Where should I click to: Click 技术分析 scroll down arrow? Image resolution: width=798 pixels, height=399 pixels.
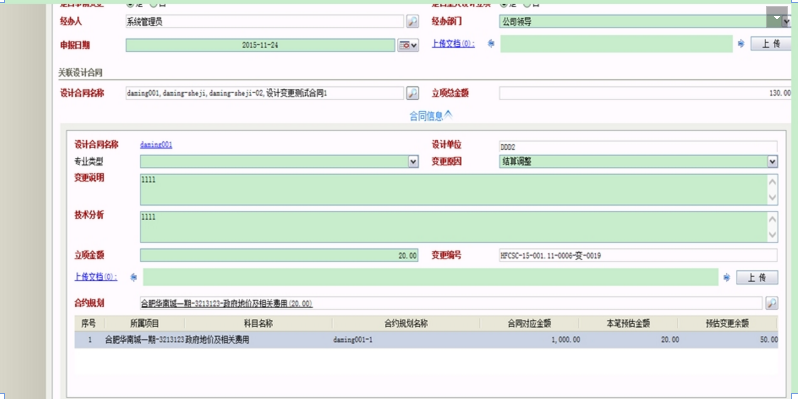[x=772, y=235]
